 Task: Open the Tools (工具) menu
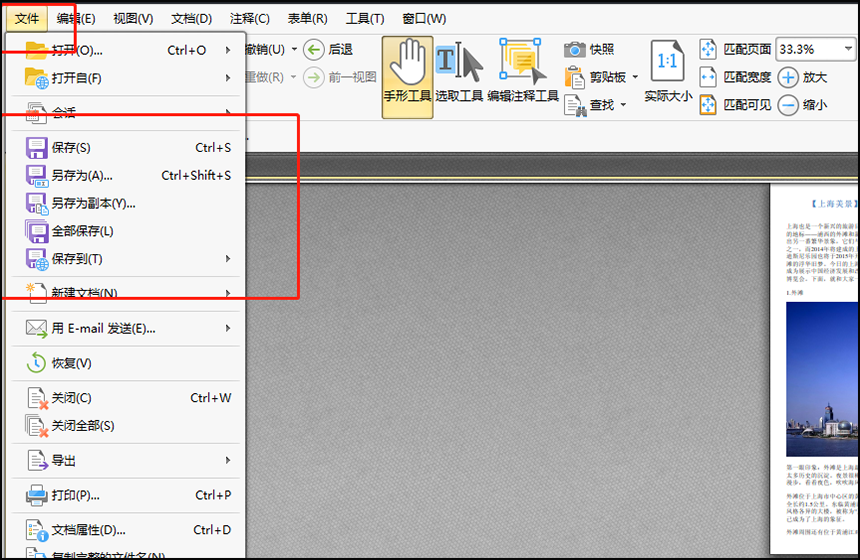pos(364,18)
